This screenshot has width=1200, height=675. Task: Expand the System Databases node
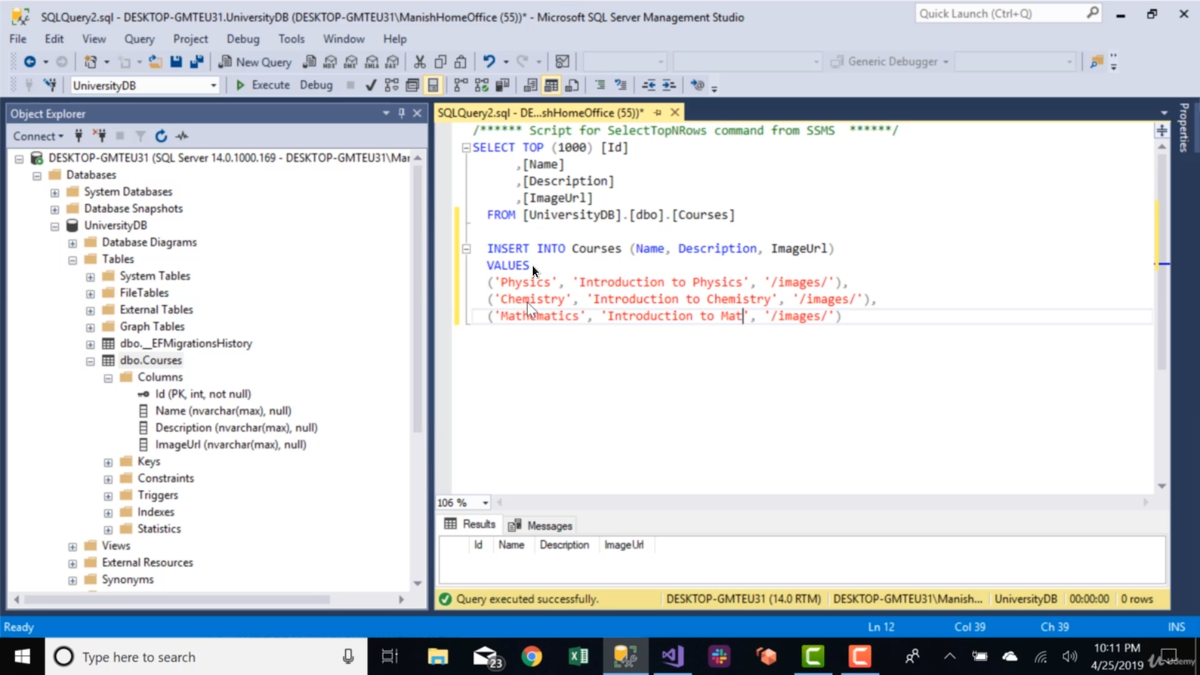point(55,192)
